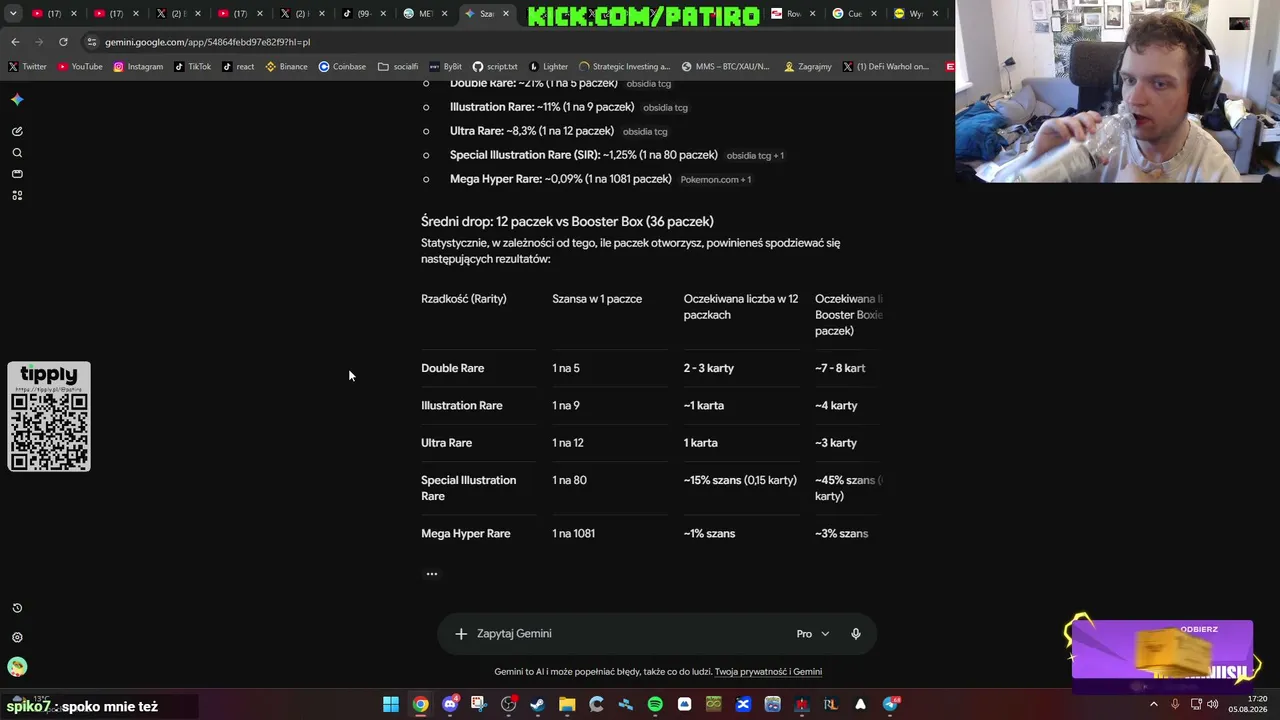The height and width of the screenshot is (720, 1280).
Task: Open obsidia tcg source next to Illustration Rare
Action: 665,108
